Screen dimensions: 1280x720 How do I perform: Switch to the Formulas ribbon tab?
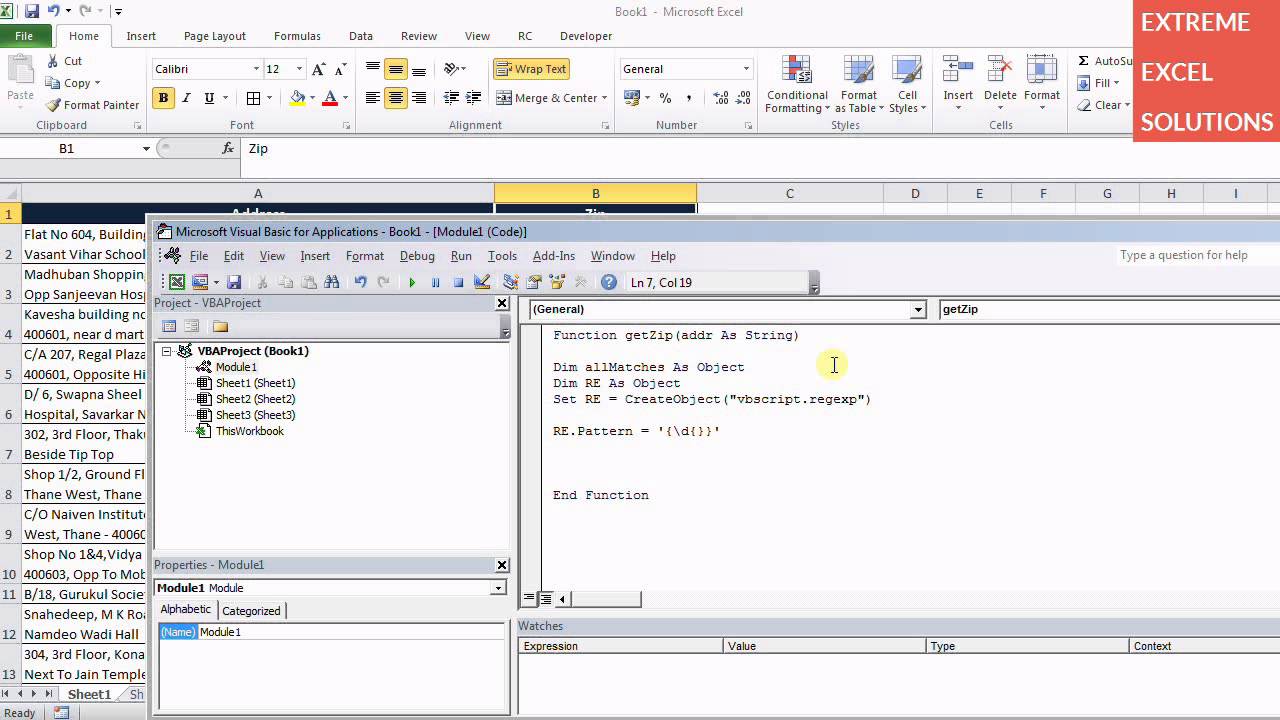click(x=297, y=36)
